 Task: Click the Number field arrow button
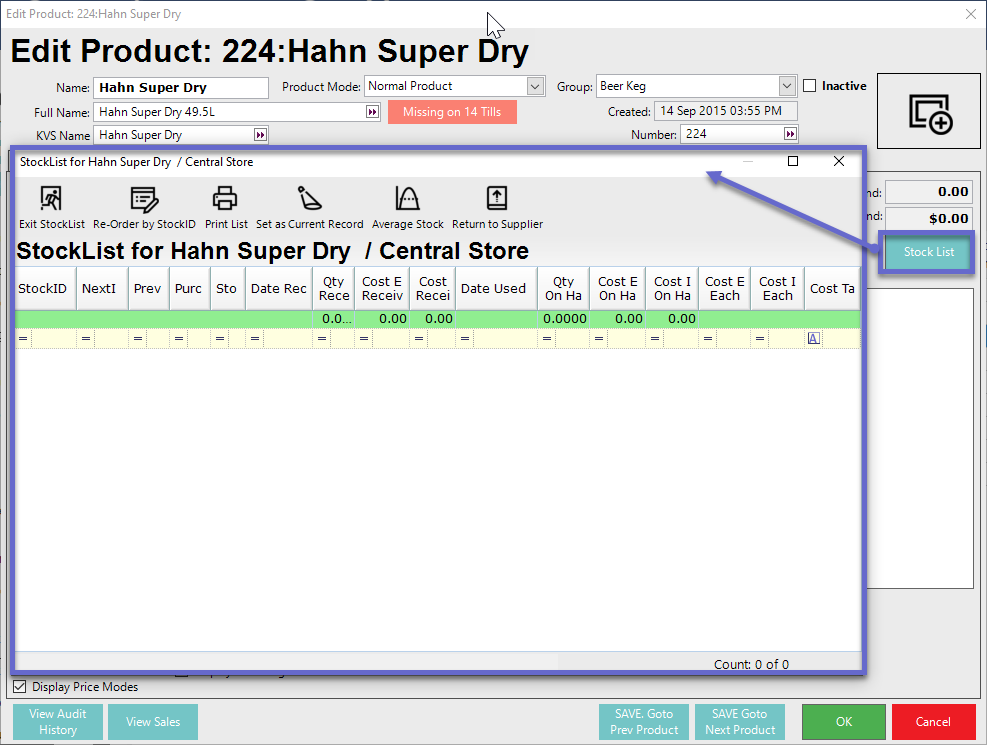click(x=790, y=133)
